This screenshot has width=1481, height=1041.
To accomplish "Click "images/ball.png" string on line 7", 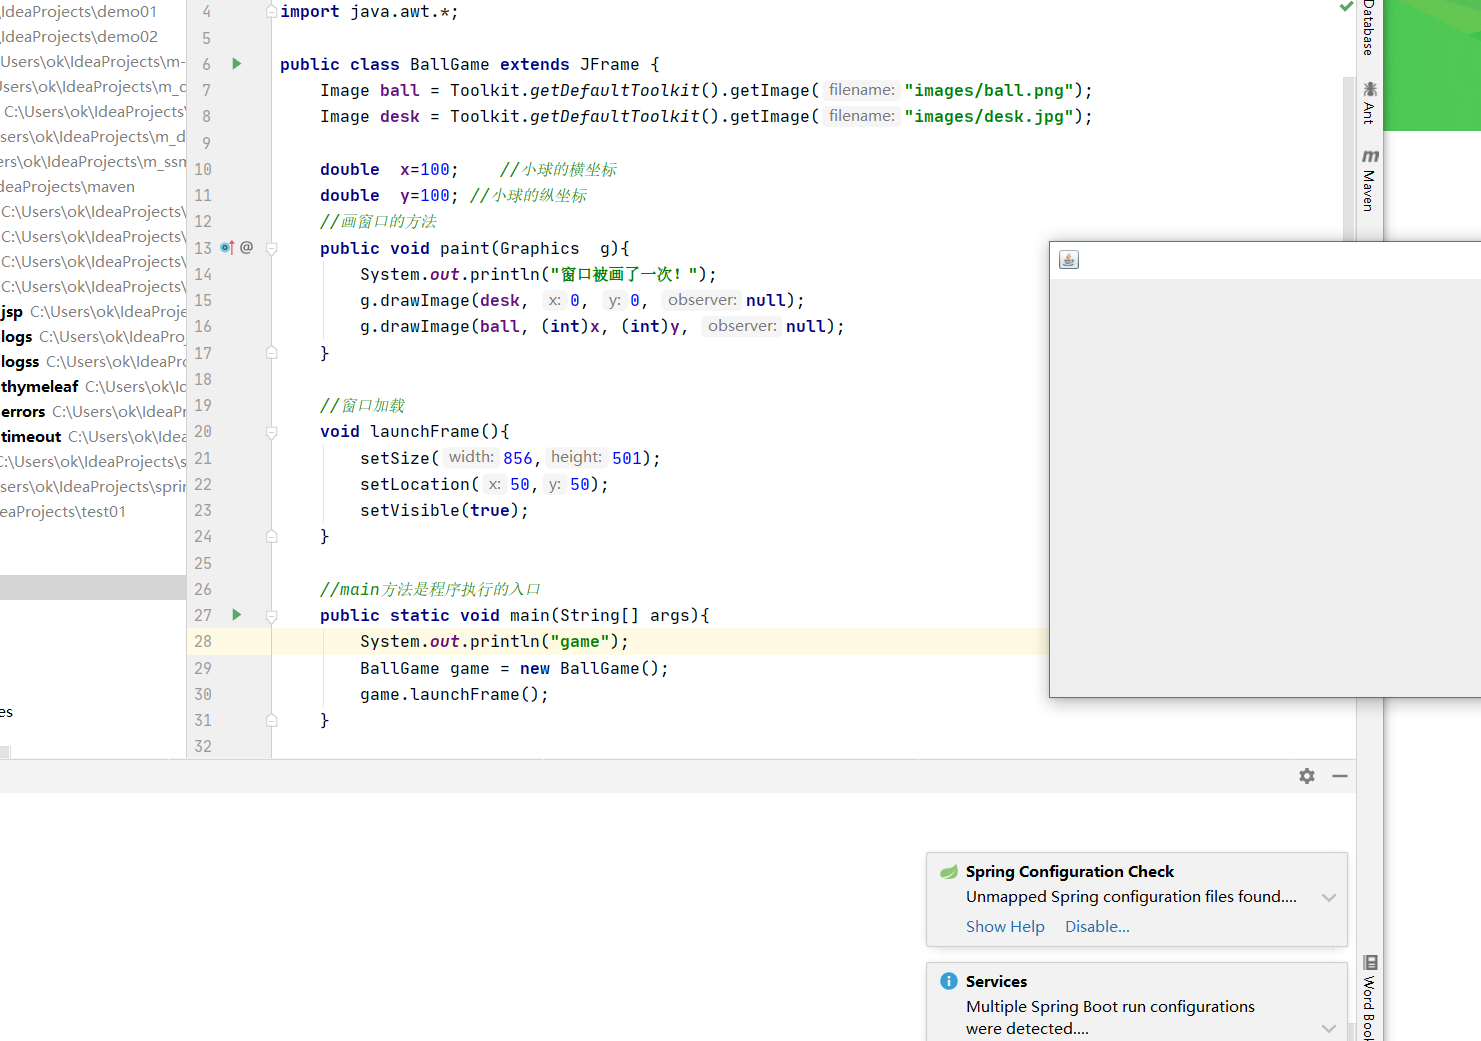I will pyautogui.click(x=989, y=91).
